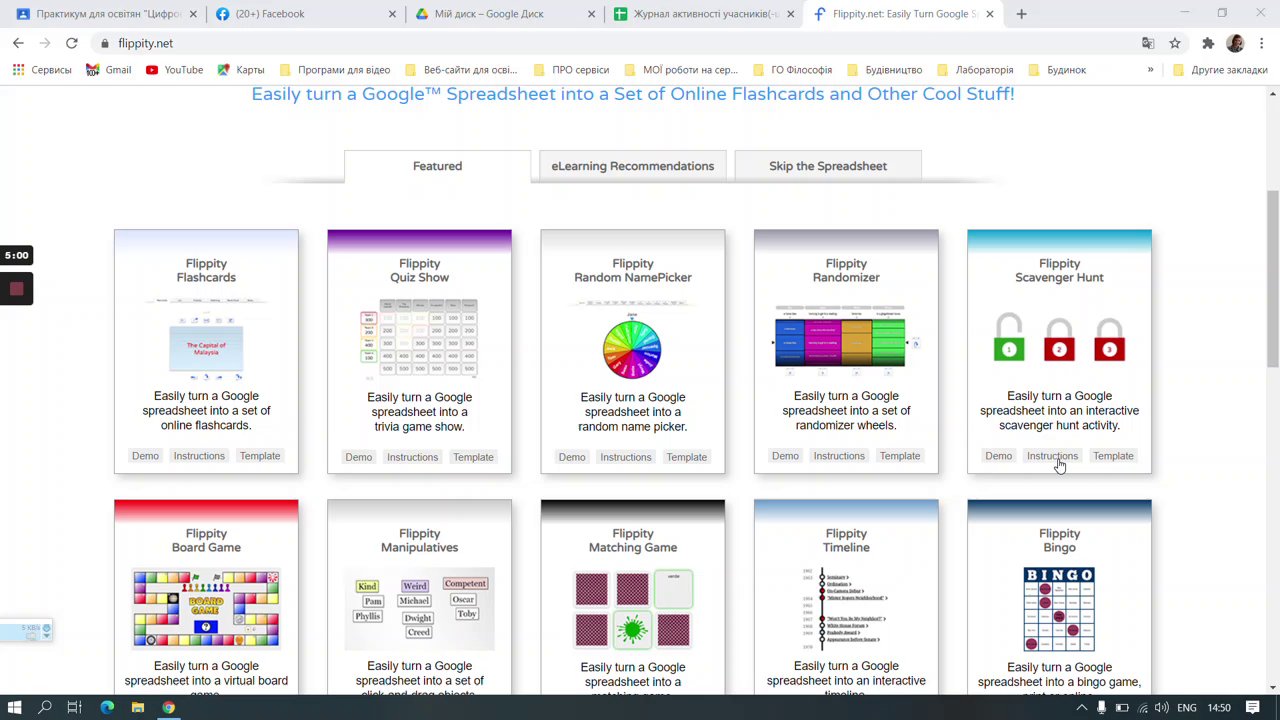
Task: Switch to the Skip the Spreadsheet tab
Action: [x=828, y=166]
